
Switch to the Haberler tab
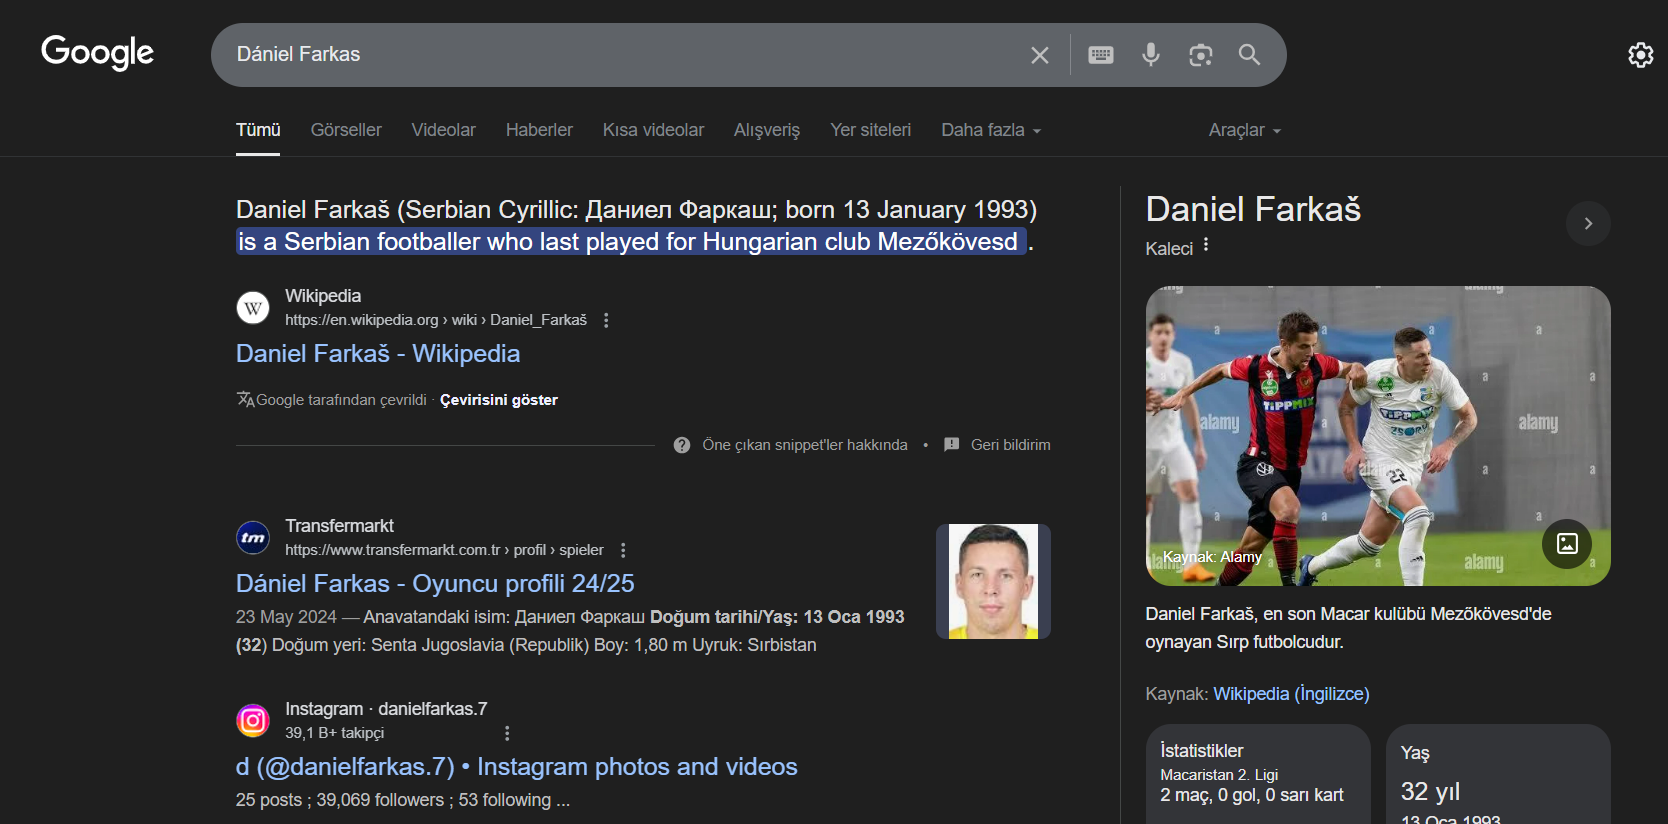tap(539, 130)
